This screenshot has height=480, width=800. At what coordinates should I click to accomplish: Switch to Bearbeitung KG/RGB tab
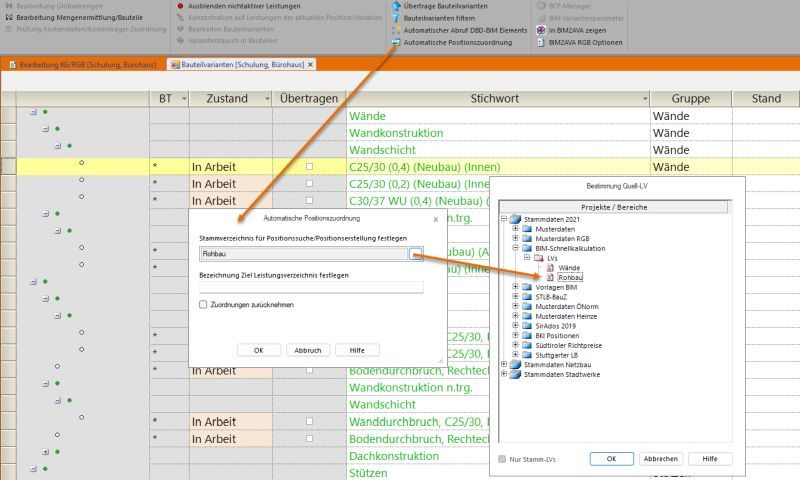[x=85, y=64]
